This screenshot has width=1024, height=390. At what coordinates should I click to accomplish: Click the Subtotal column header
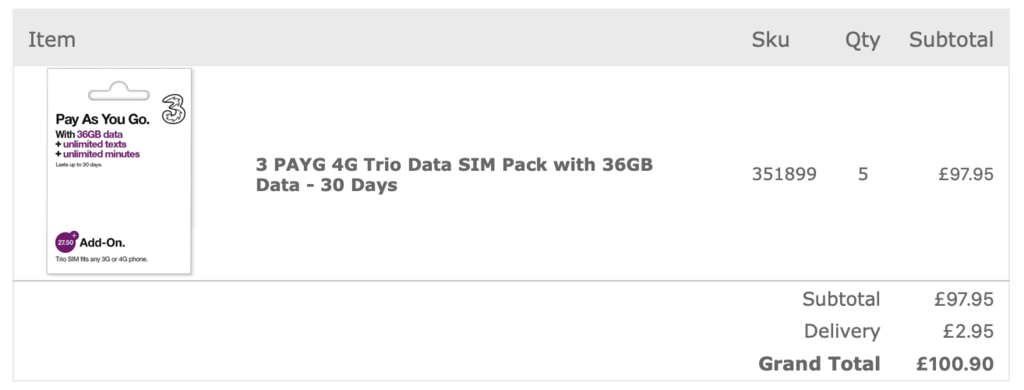point(951,40)
